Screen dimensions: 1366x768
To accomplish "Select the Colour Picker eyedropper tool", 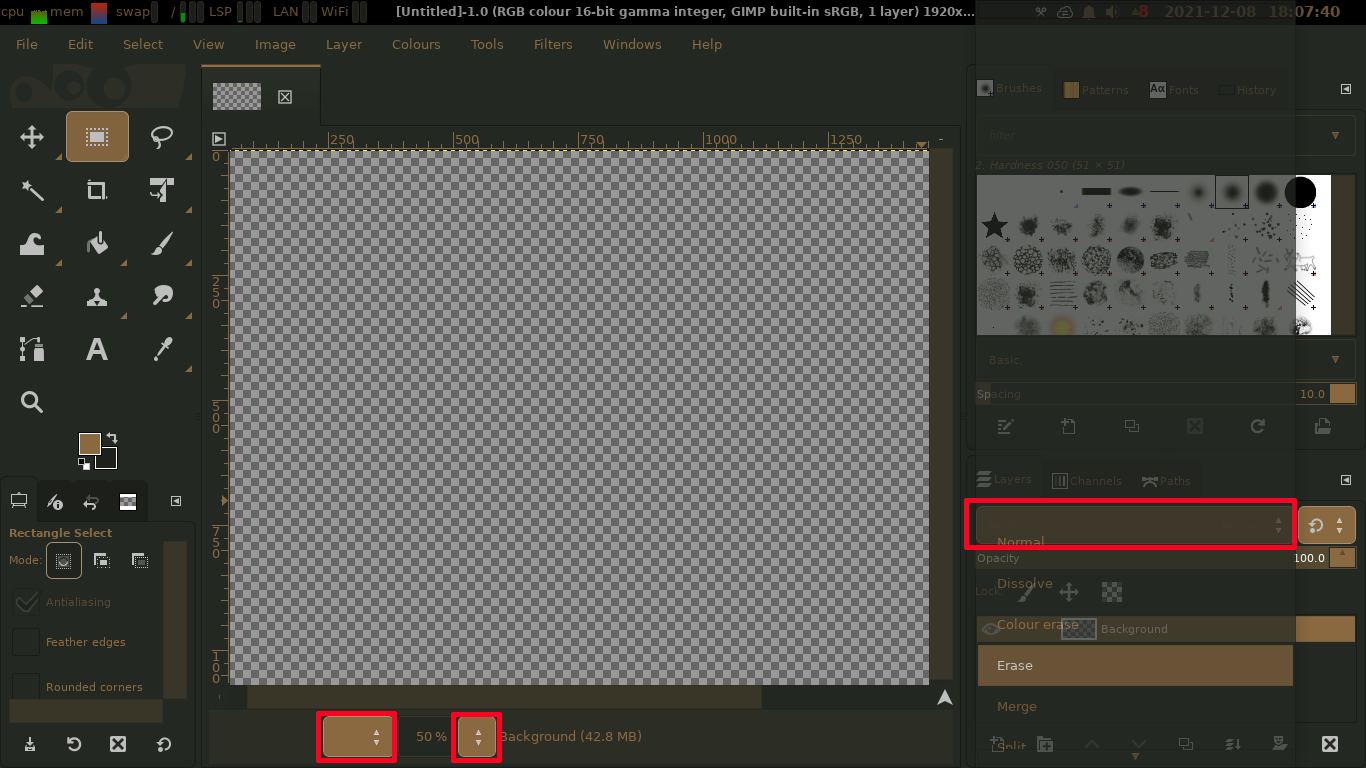I will (162, 349).
